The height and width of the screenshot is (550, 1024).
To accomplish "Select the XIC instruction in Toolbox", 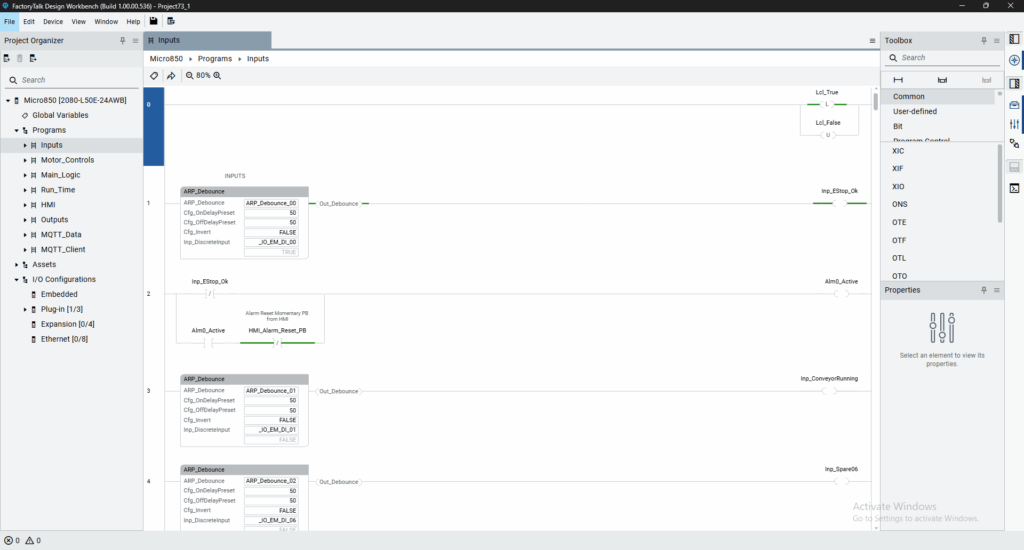I will pos(898,151).
